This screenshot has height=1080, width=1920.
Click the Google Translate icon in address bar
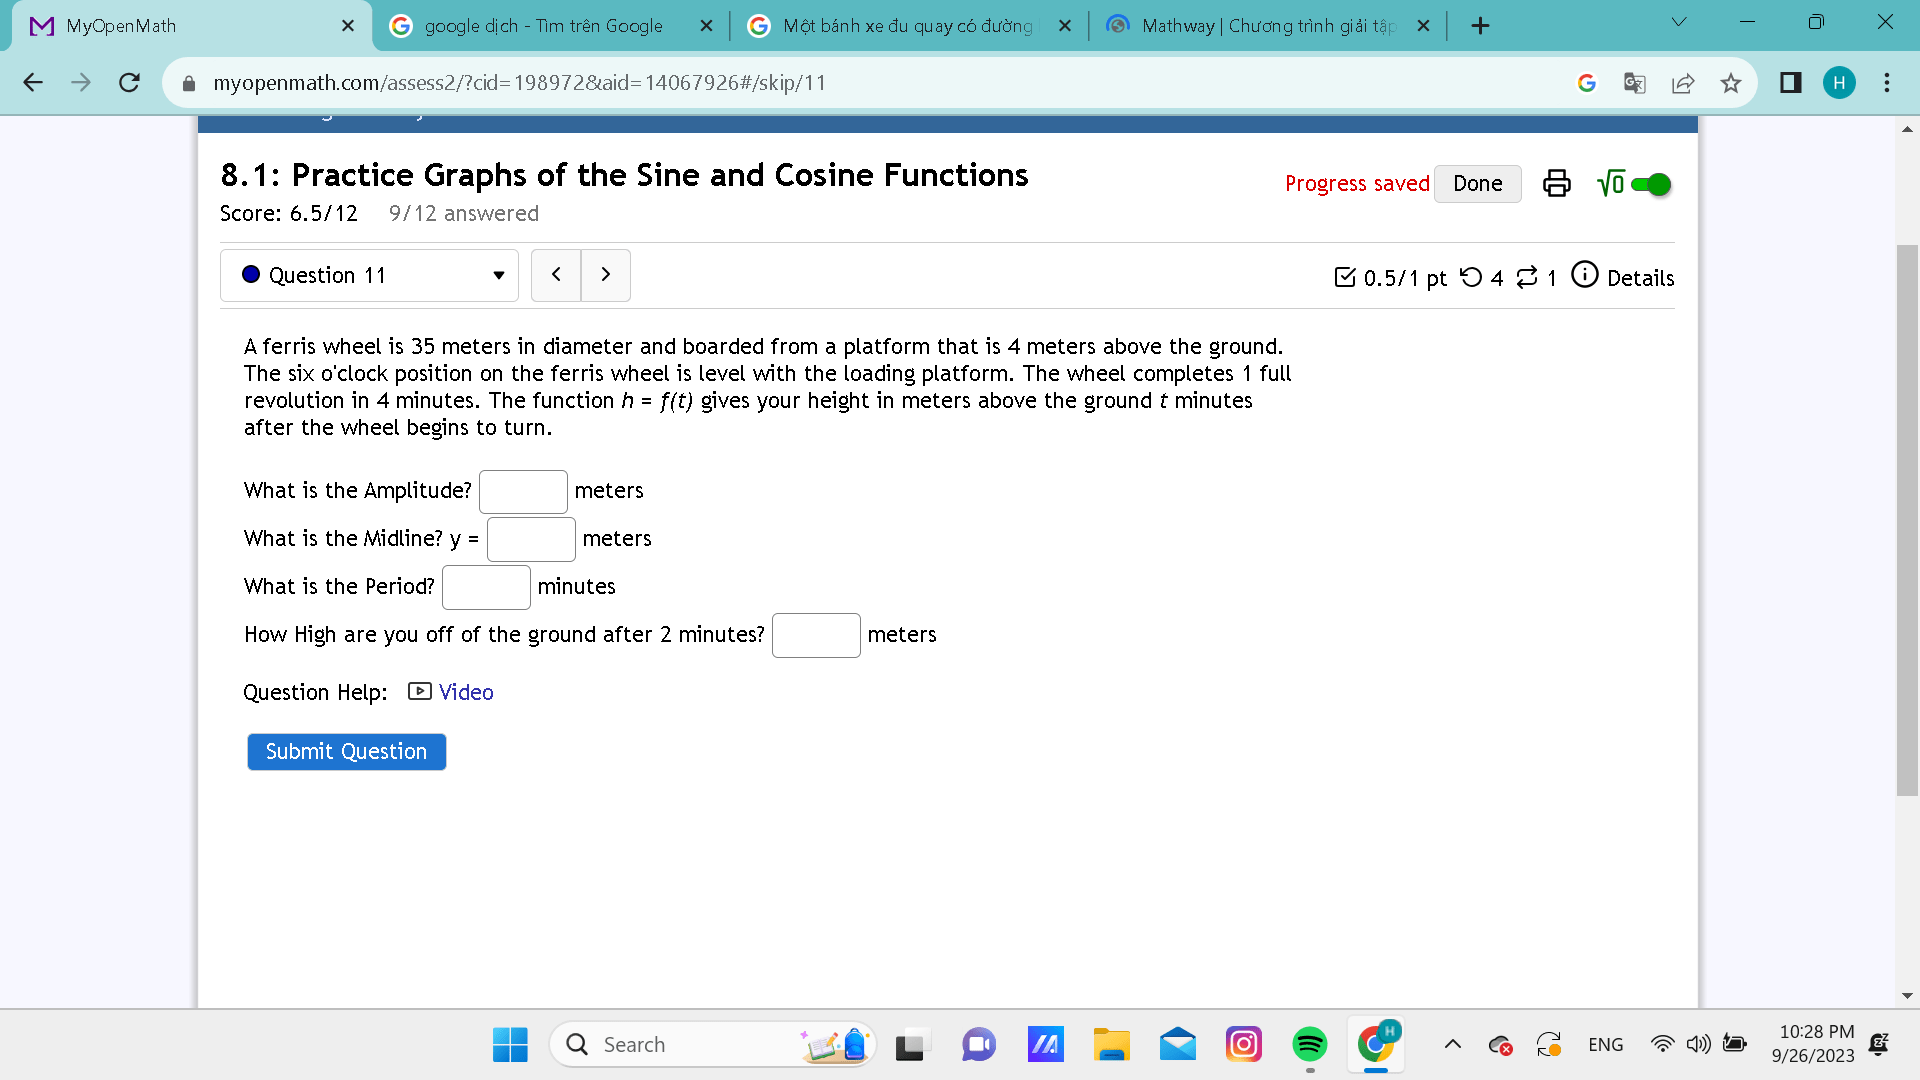(1634, 83)
